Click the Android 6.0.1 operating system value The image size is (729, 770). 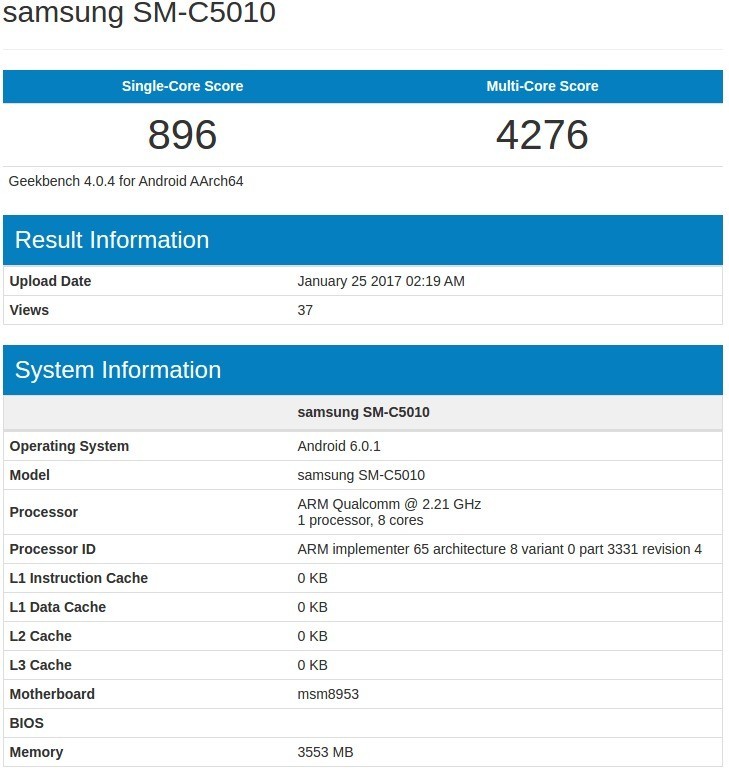[338, 446]
